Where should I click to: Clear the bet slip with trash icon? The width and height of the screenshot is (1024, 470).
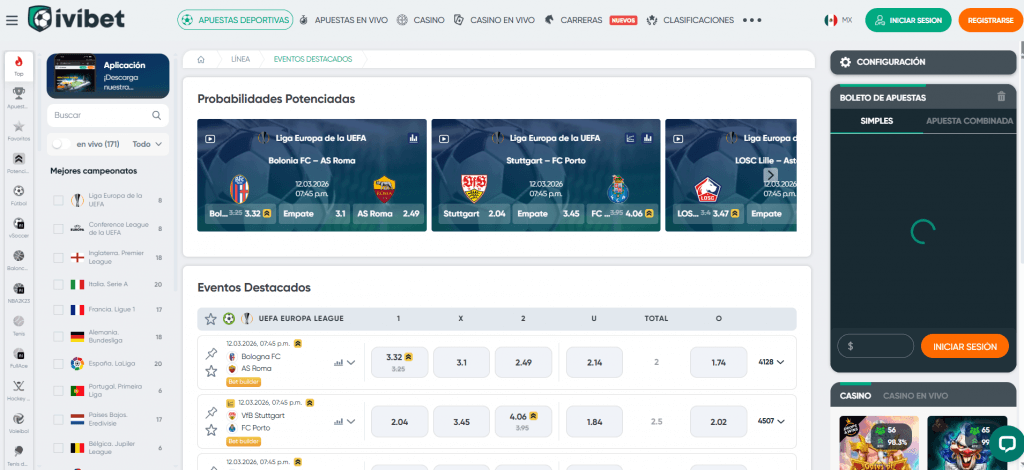pyautogui.click(x=1001, y=97)
